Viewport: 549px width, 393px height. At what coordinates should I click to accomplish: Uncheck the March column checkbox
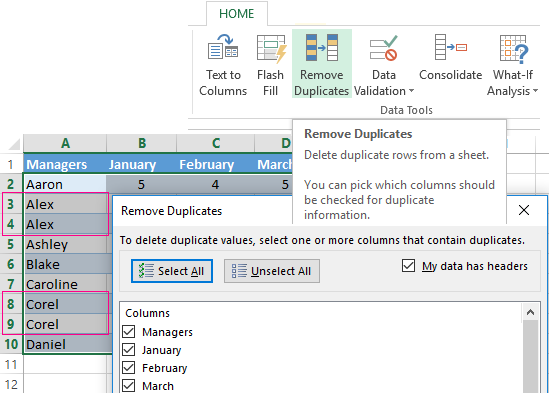129,386
